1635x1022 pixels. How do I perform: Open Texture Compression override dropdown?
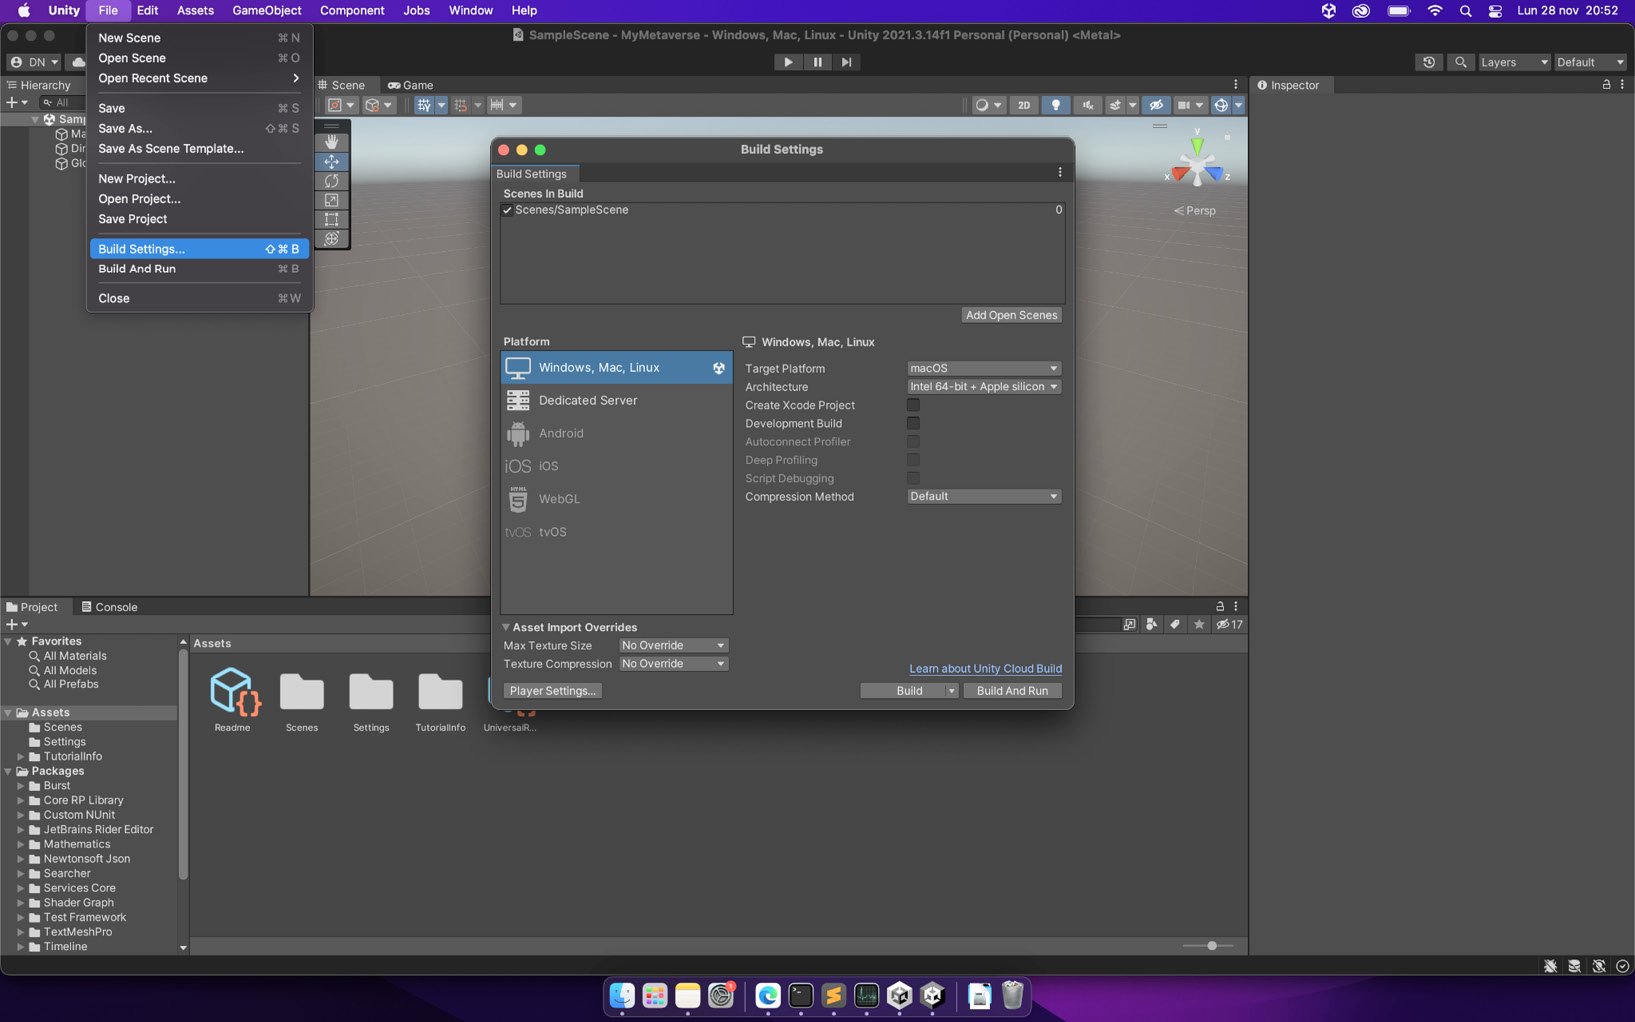(673, 664)
